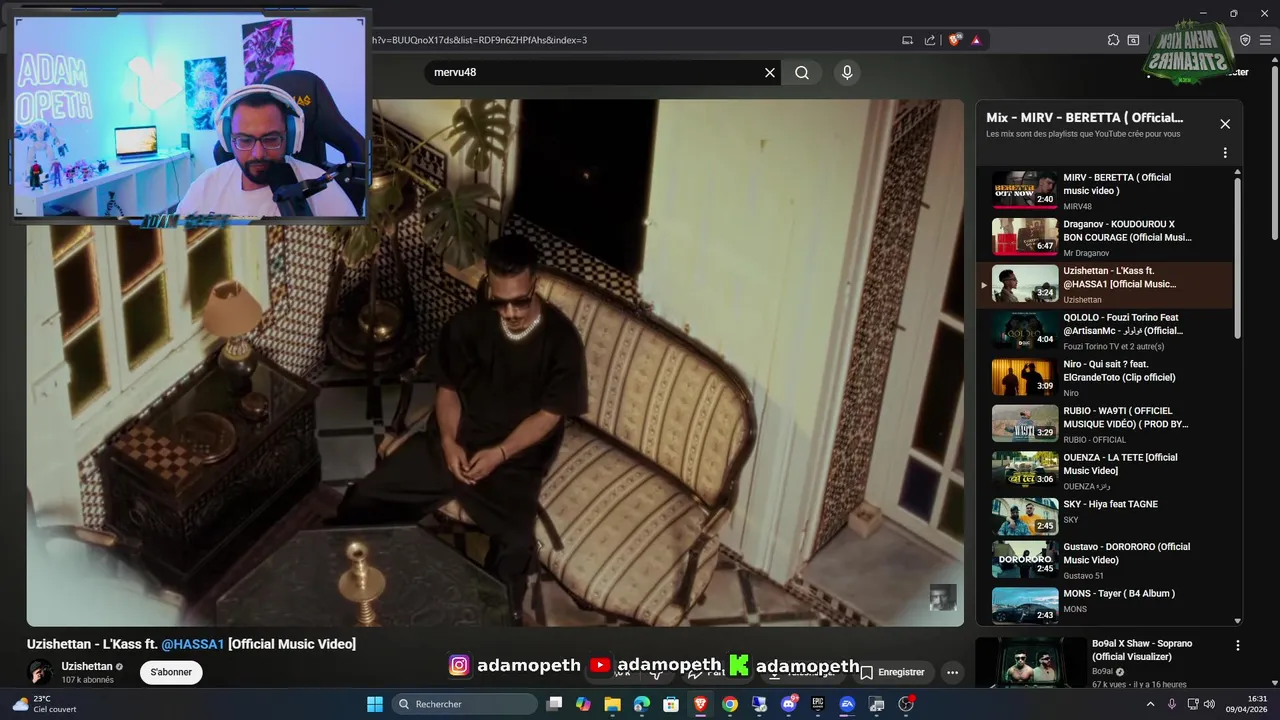Click the share page icon in address bar

click(930, 40)
